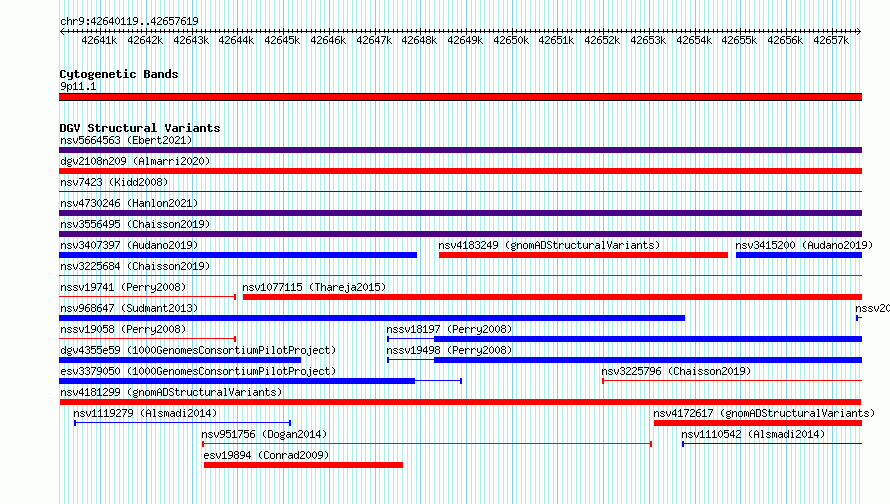Screen dimensions: 890x504
Task: Click esv19894 (Conrad2009) red bar
Action: coord(303,465)
